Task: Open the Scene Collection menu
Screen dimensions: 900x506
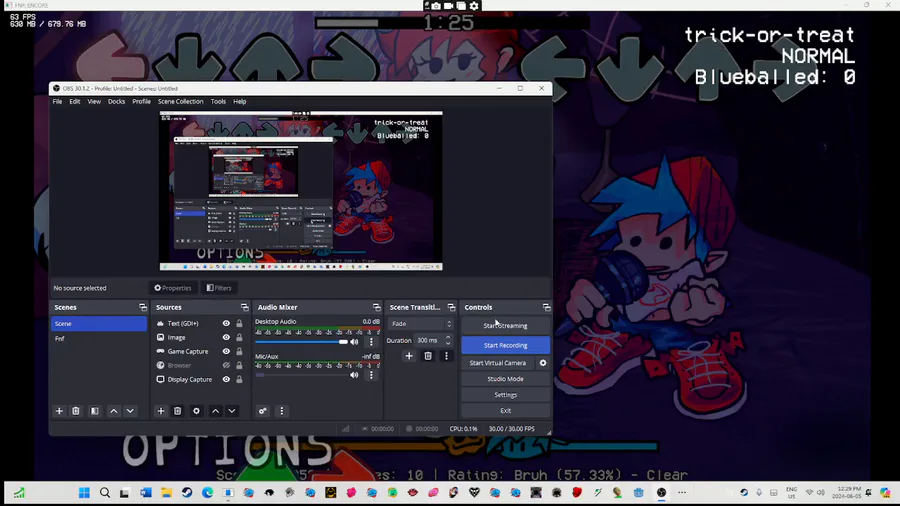Action: click(181, 102)
